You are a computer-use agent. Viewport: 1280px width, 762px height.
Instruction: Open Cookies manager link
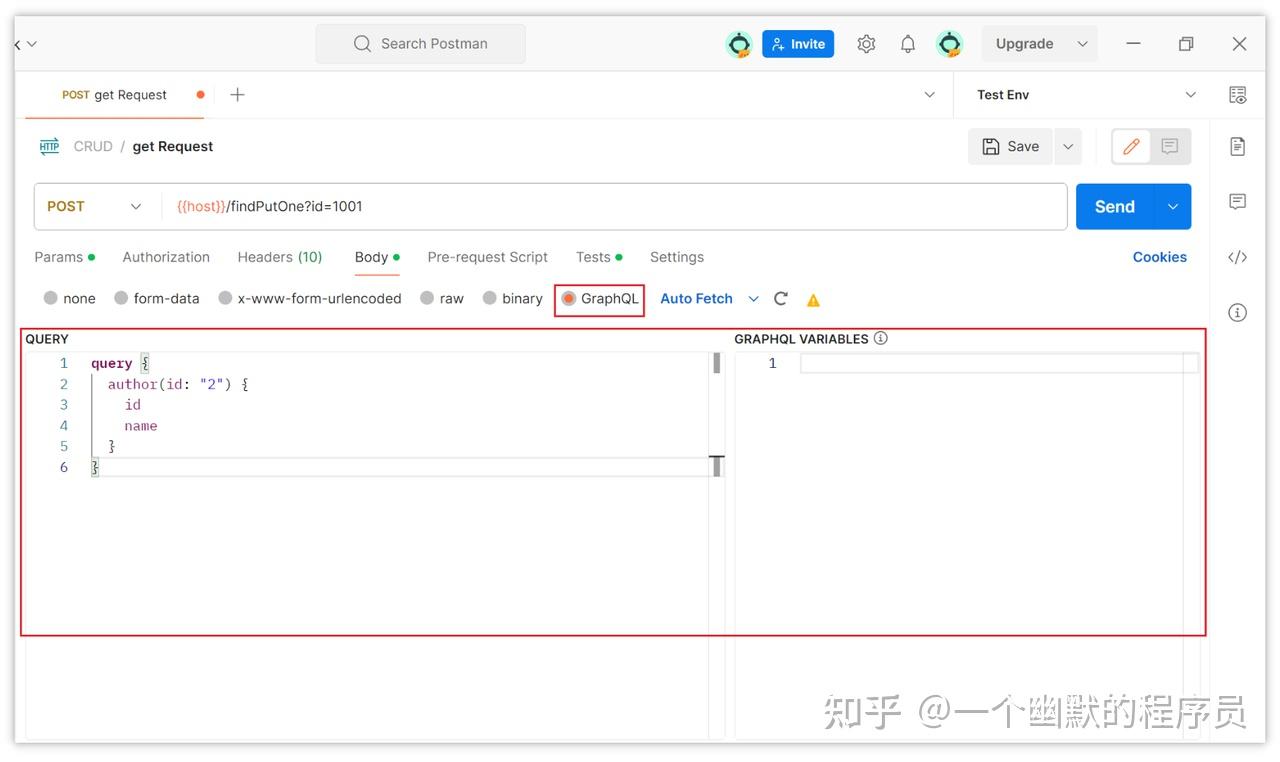point(1159,257)
